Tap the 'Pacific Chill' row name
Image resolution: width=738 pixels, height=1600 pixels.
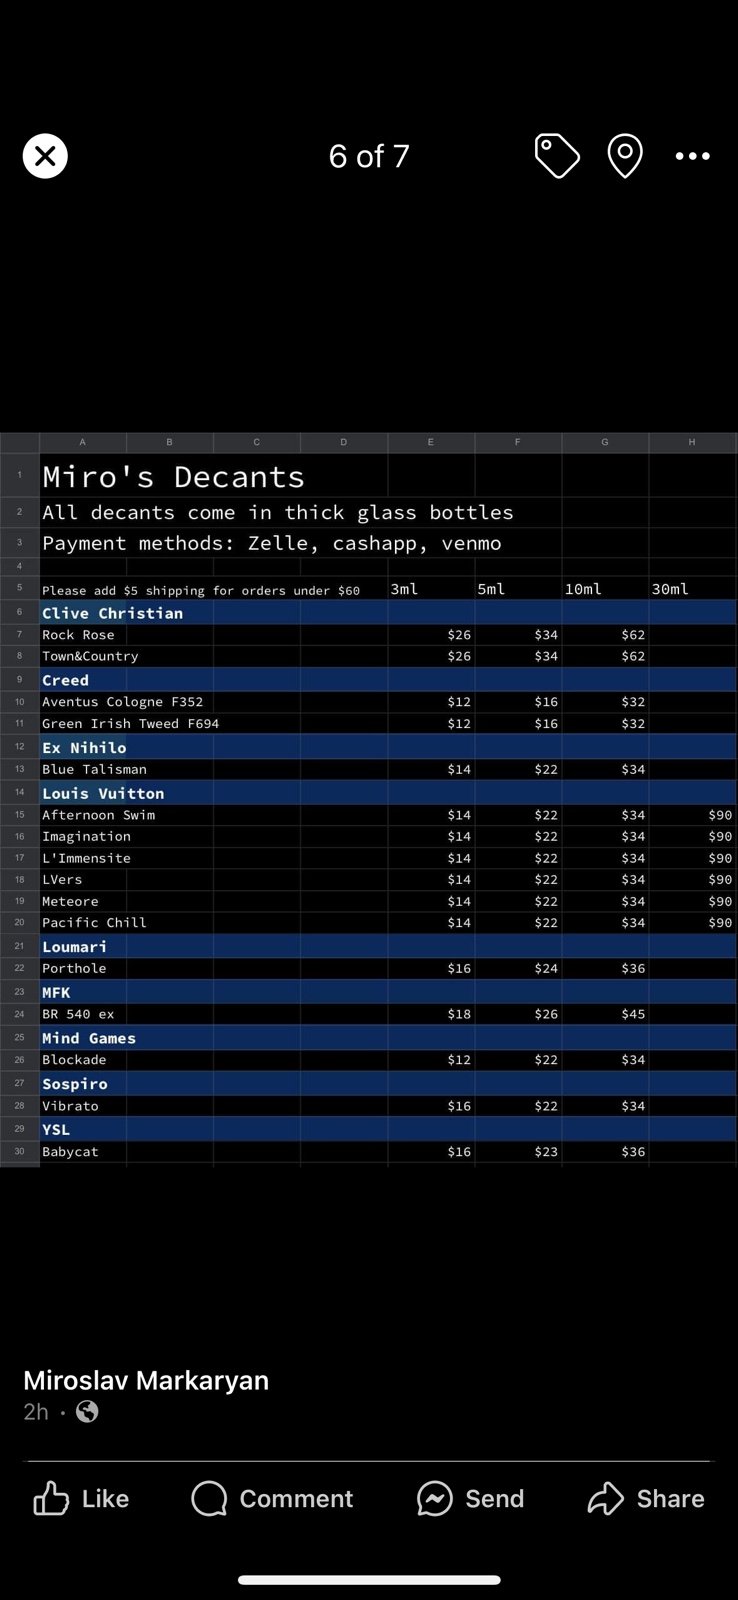(x=94, y=923)
